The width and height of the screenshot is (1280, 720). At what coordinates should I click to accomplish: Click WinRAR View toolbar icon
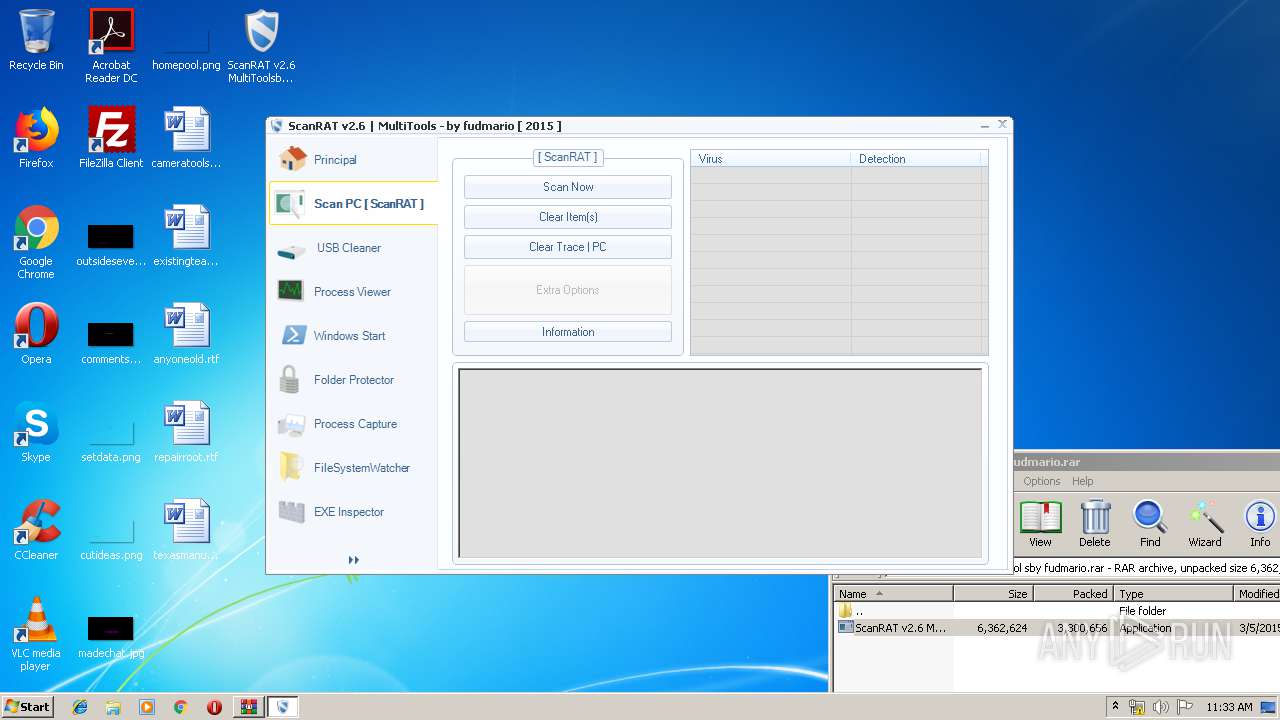pyautogui.click(x=1040, y=524)
